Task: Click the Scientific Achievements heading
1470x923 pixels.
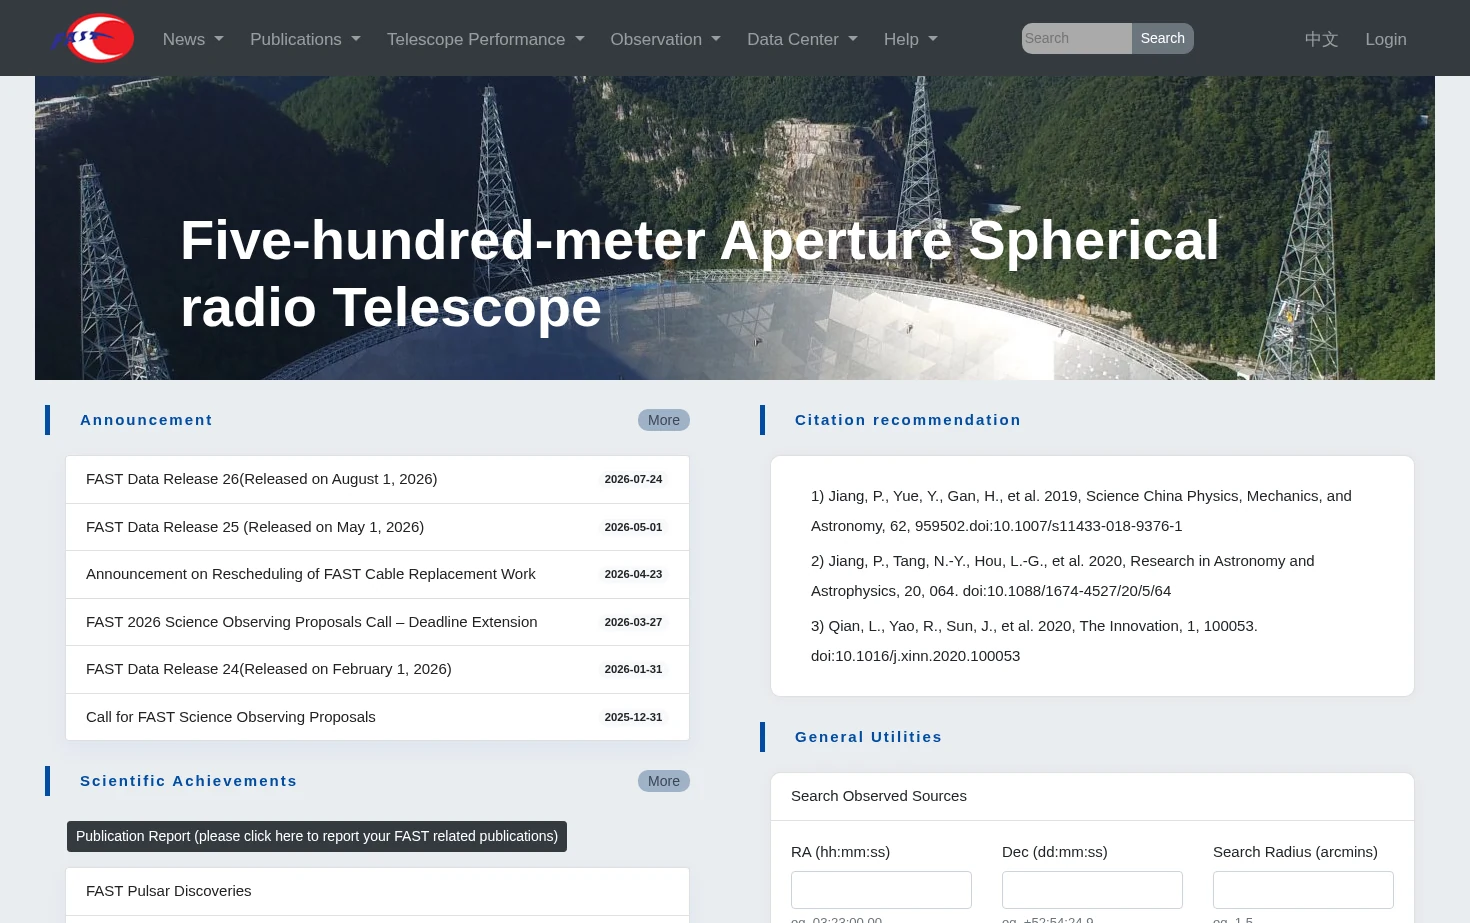Action: 188,781
